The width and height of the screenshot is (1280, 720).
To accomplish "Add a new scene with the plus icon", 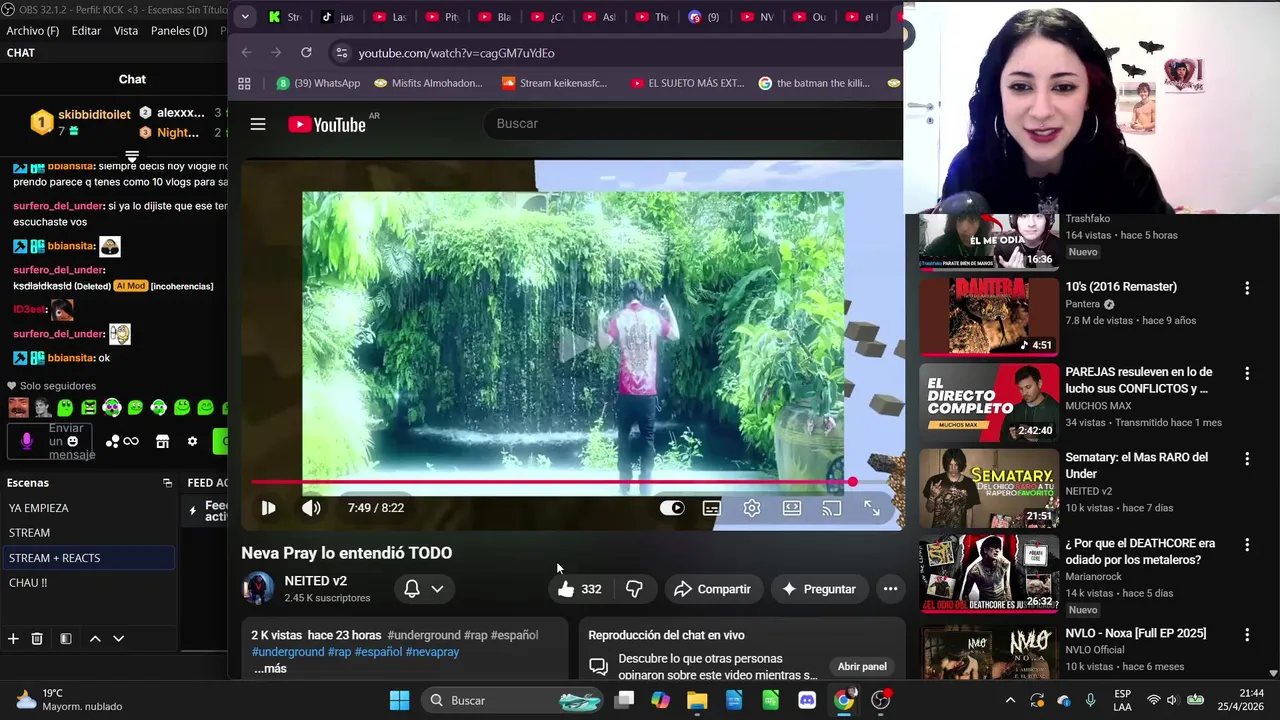I will 13,639.
